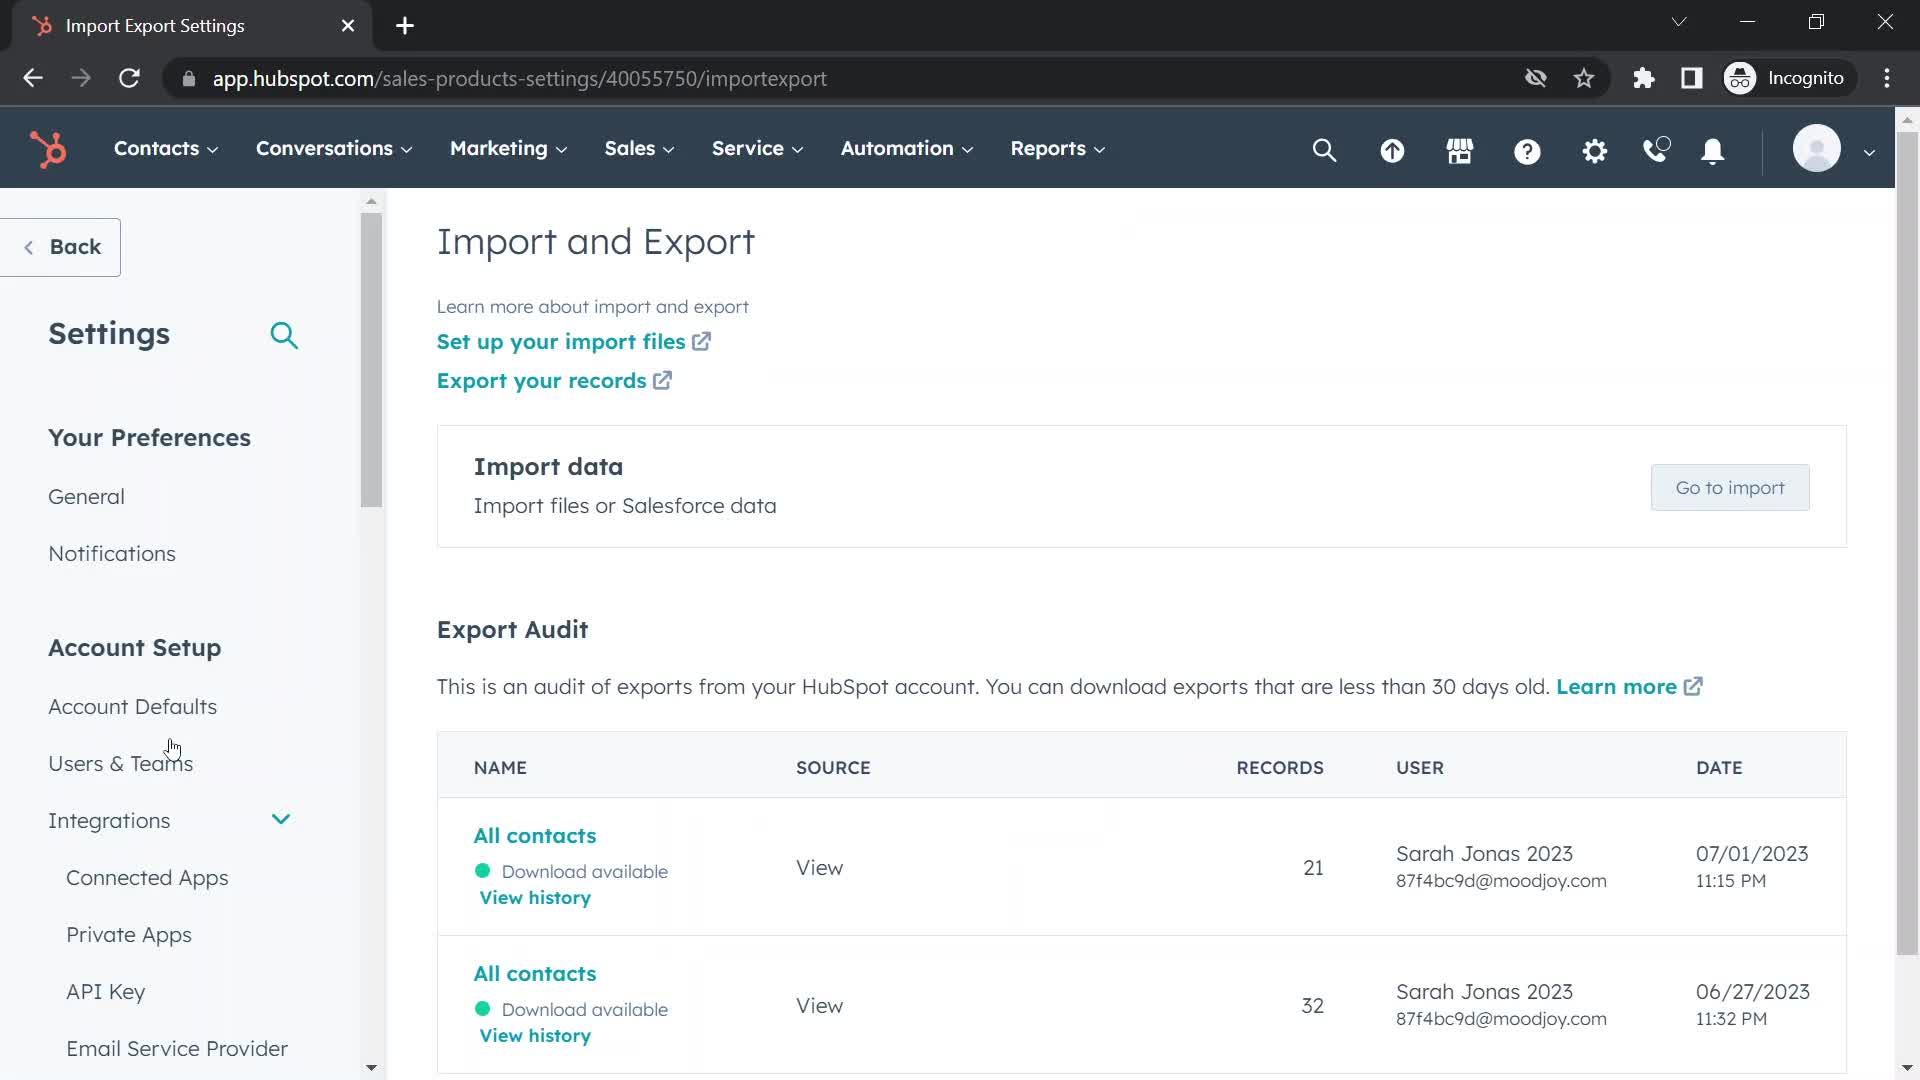1920x1080 pixels.
Task: Open the 06/27/2023 All contacts export
Action: pos(535,974)
